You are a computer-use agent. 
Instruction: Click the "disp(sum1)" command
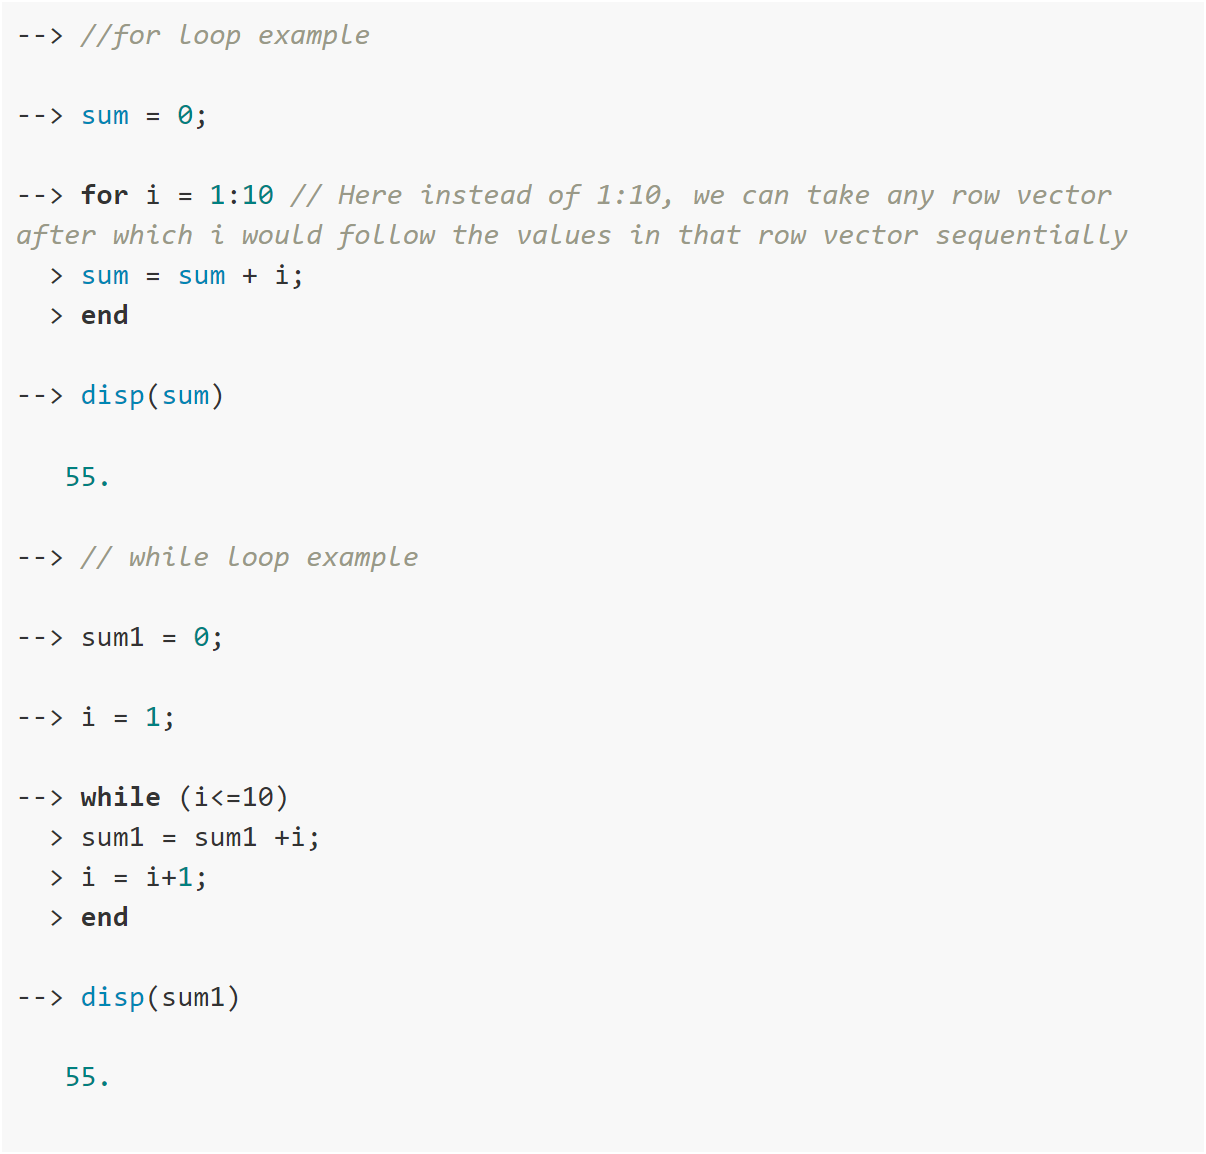tap(160, 997)
